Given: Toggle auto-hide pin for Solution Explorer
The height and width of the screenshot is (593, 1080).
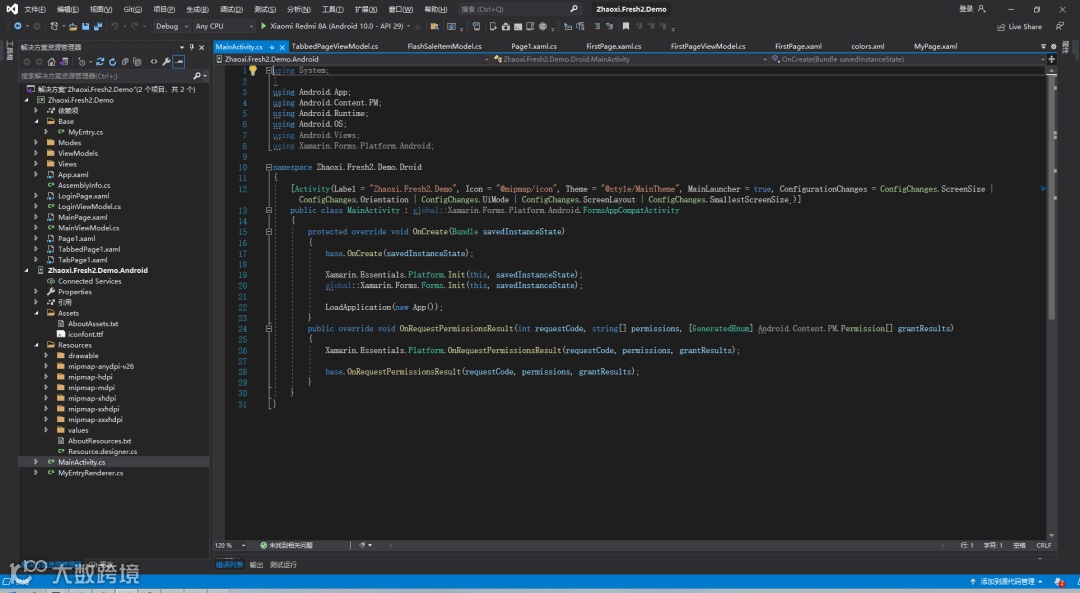Looking at the screenshot, I should click(x=192, y=47).
